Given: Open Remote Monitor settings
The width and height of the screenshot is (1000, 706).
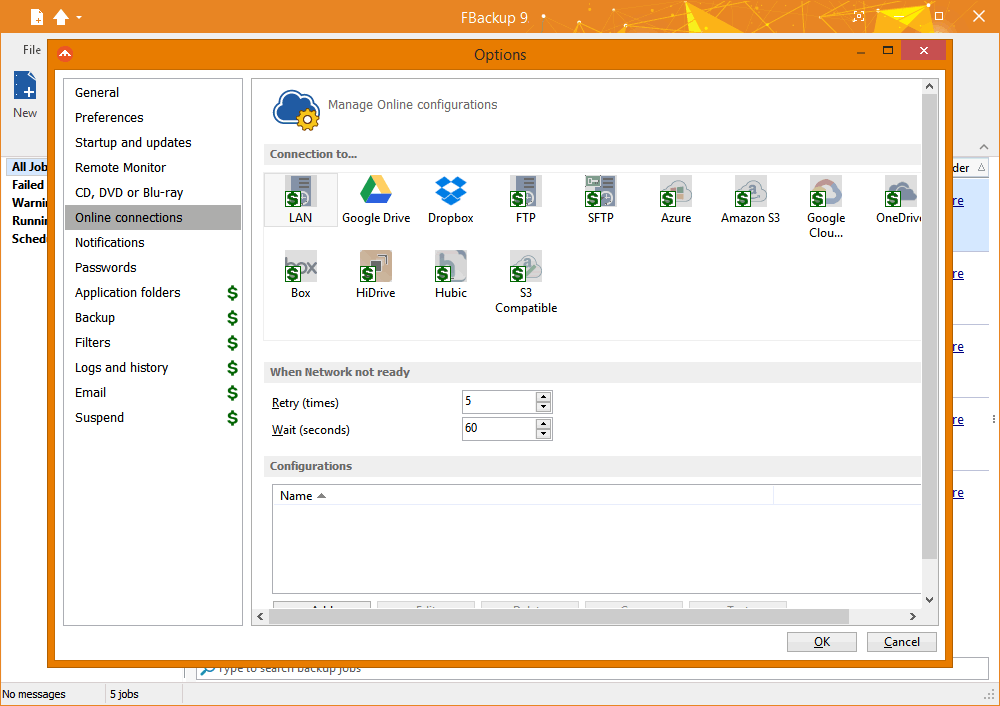Looking at the screenshot, I should 153,167.
